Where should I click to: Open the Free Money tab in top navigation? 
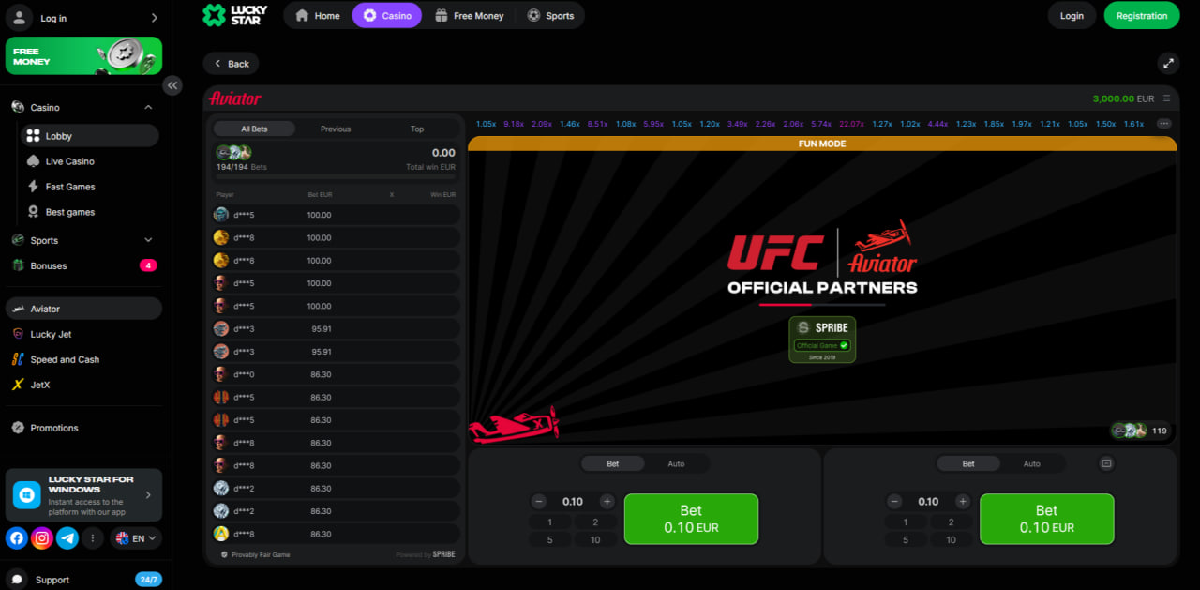pyautogui.click(x=469, y=16)
